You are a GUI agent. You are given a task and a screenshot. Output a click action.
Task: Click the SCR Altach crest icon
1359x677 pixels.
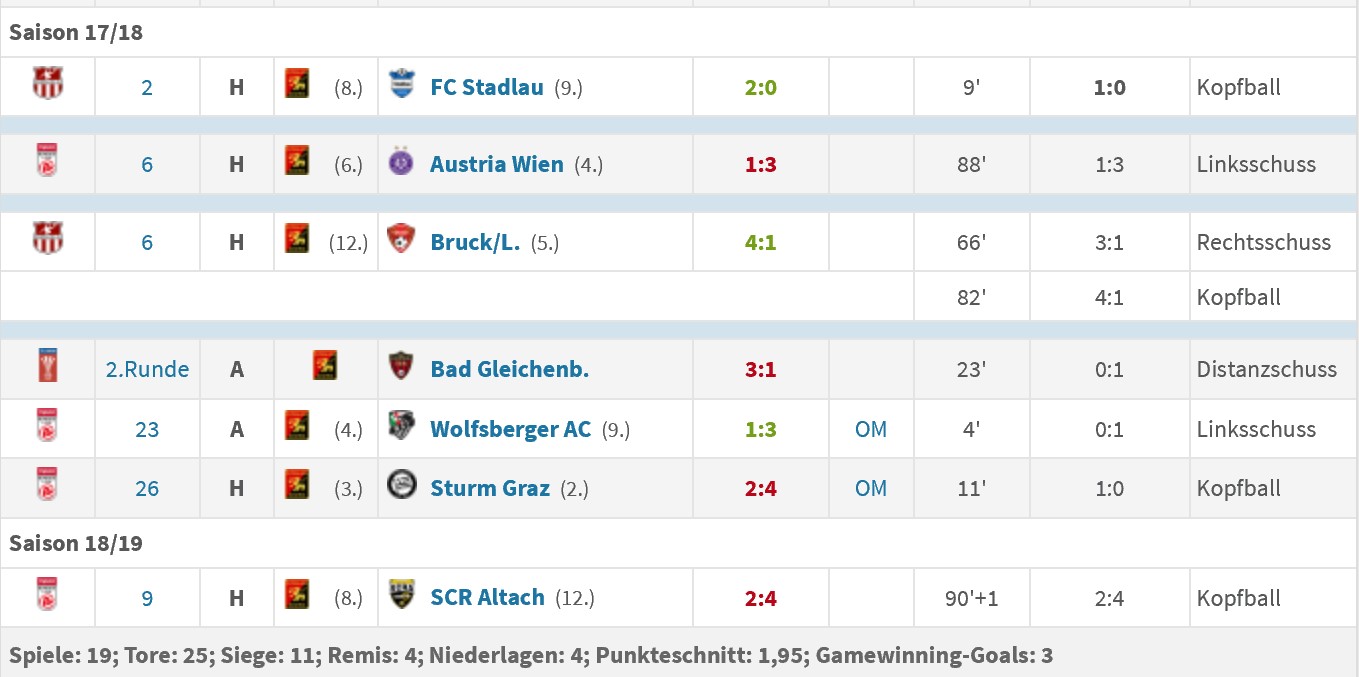pyautogui.click(x=402, y=596)
